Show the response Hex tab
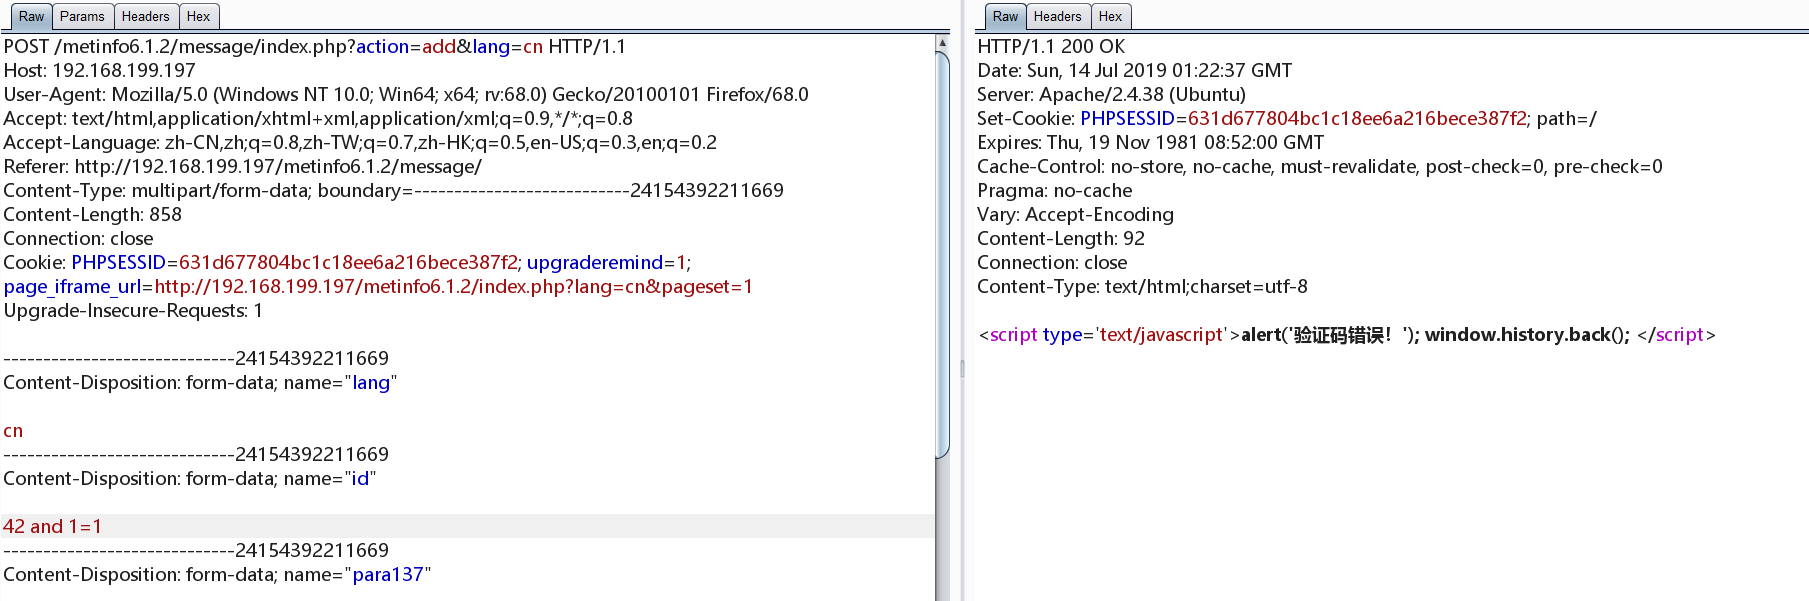Screen dimensions: 1809x601 click(1111, 17)
